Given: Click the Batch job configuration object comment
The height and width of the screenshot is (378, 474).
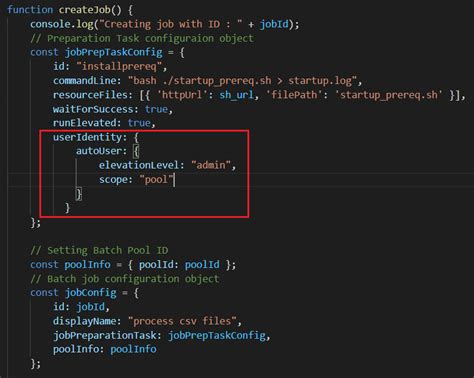Looking at the screenshot, I should tap(125, 279).
